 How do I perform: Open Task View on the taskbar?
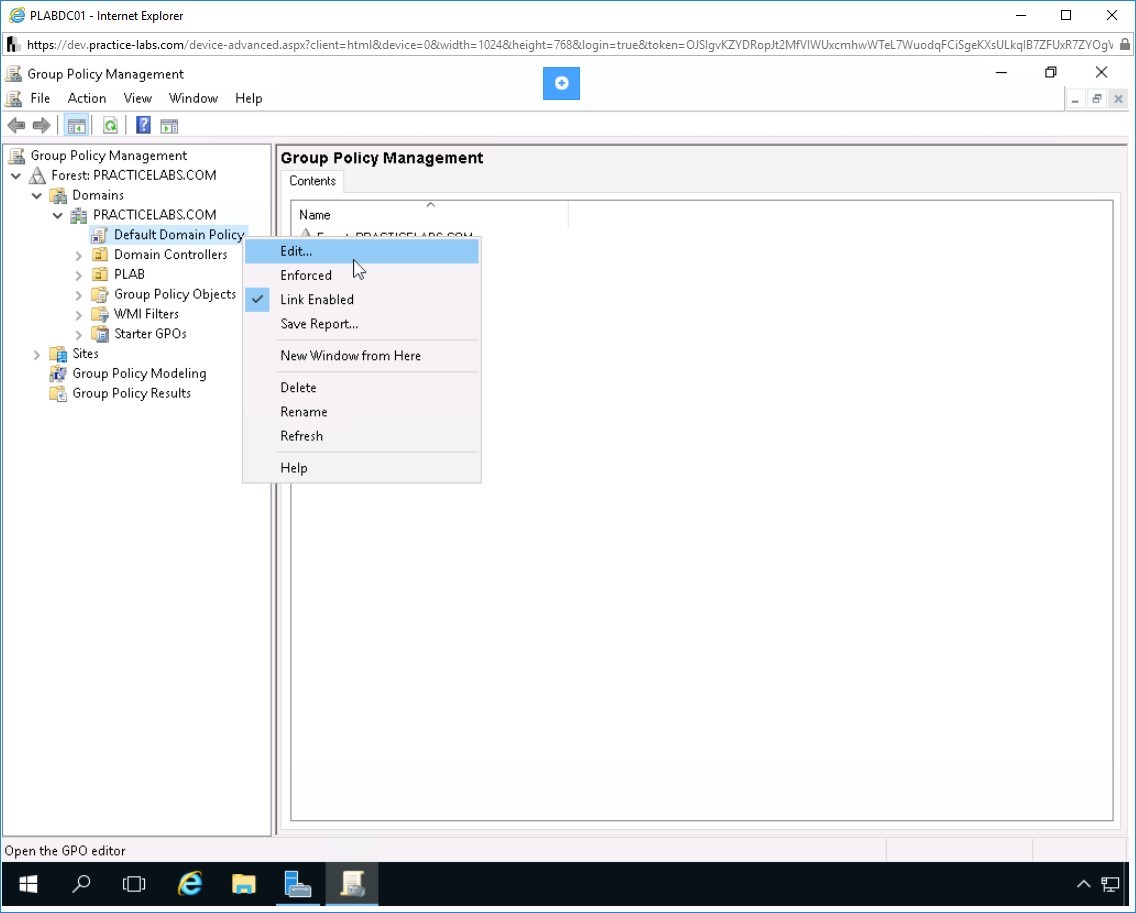coord(134,884)
